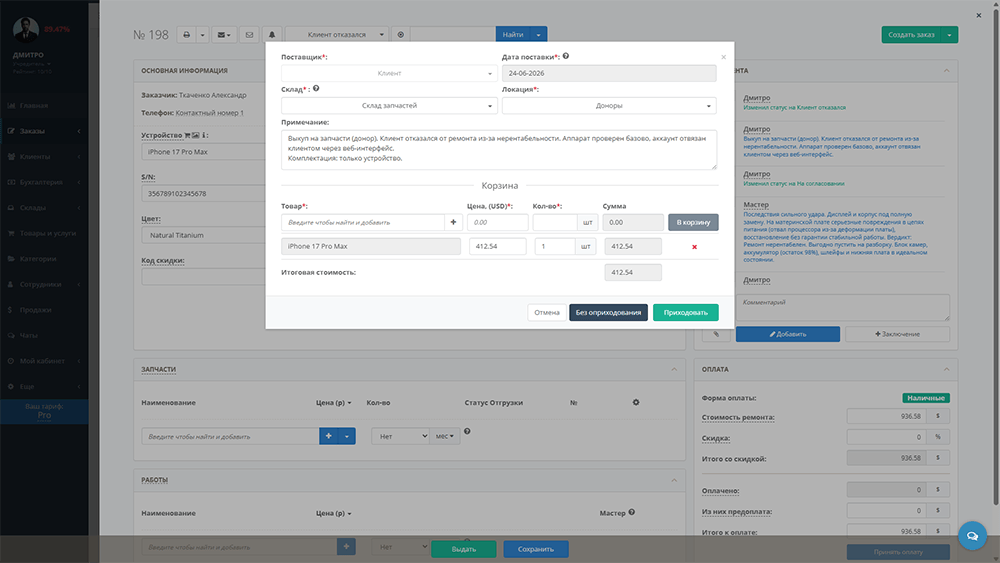
Task: Click the 'Примечание' note textarea
Action: pyautogui.click(x=499, y=150)
